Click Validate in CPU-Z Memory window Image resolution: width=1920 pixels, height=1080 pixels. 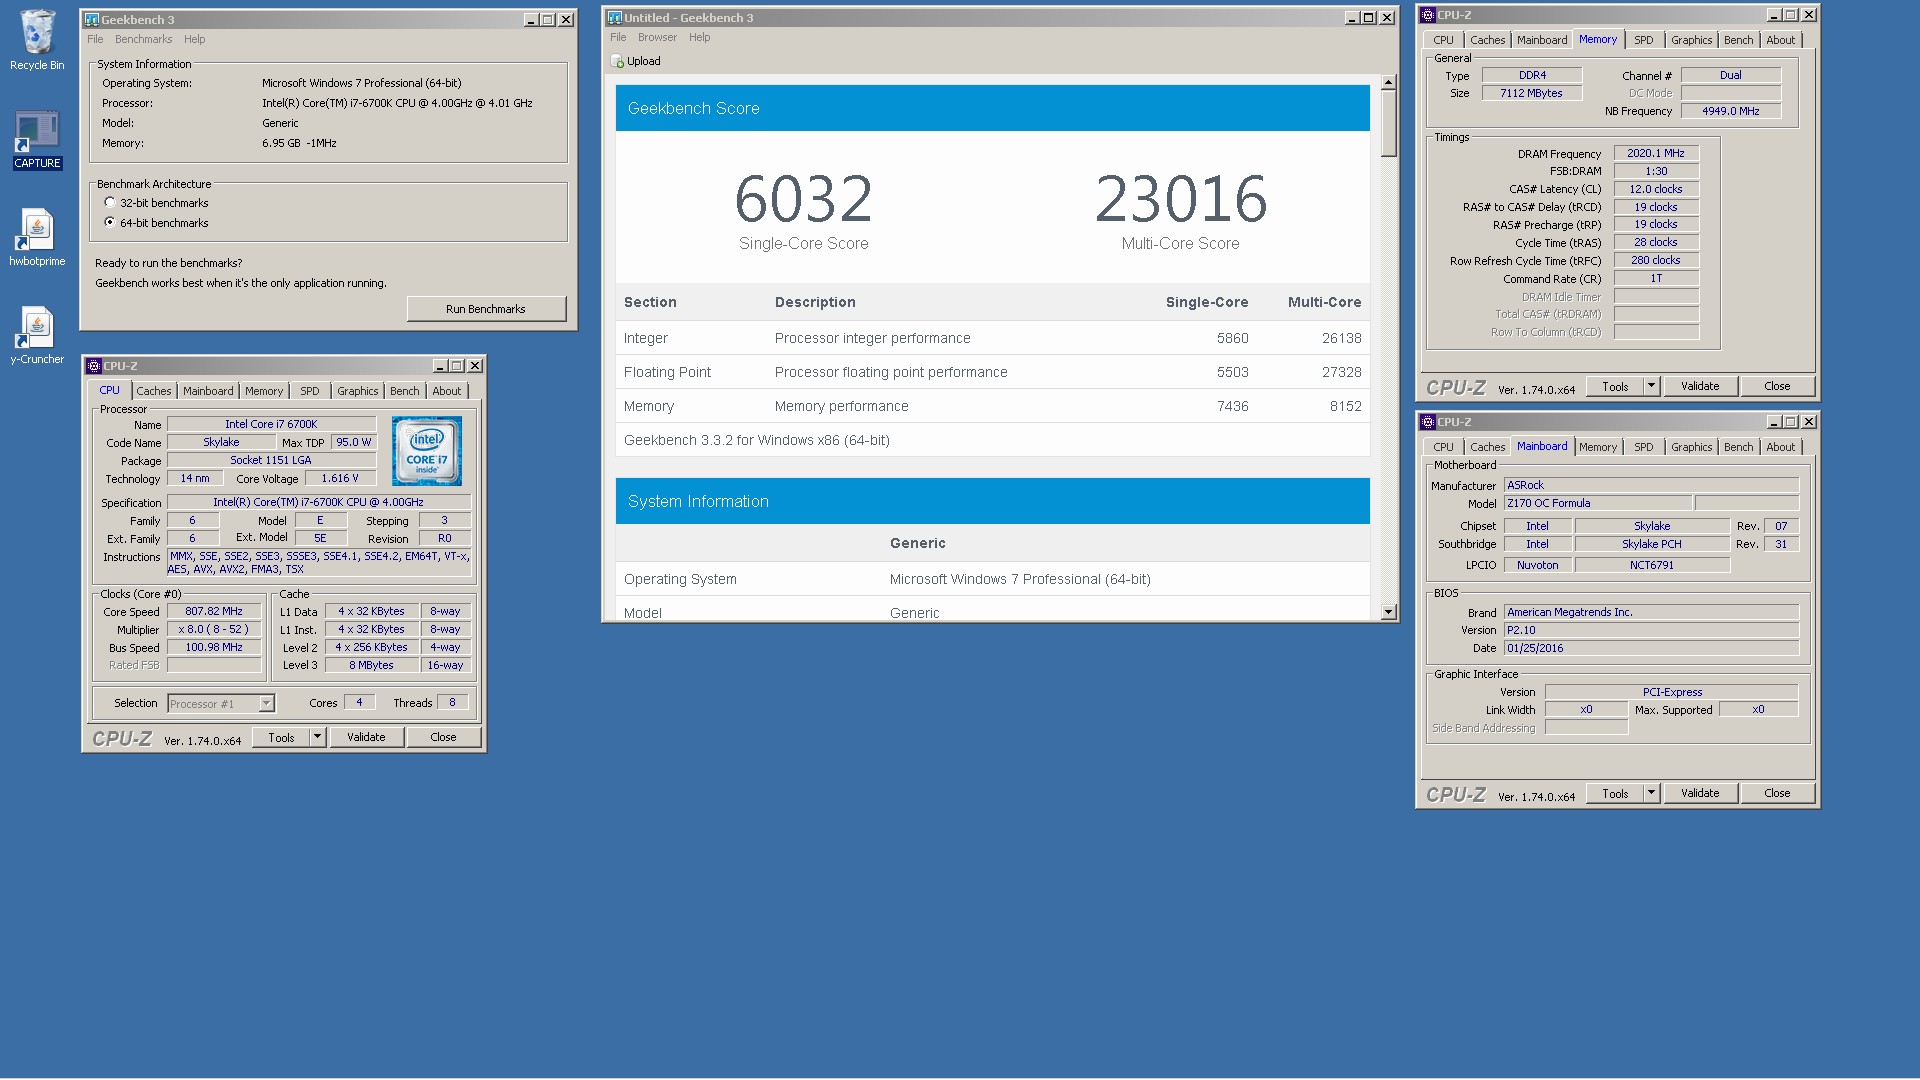click(x=1700, y=386)
